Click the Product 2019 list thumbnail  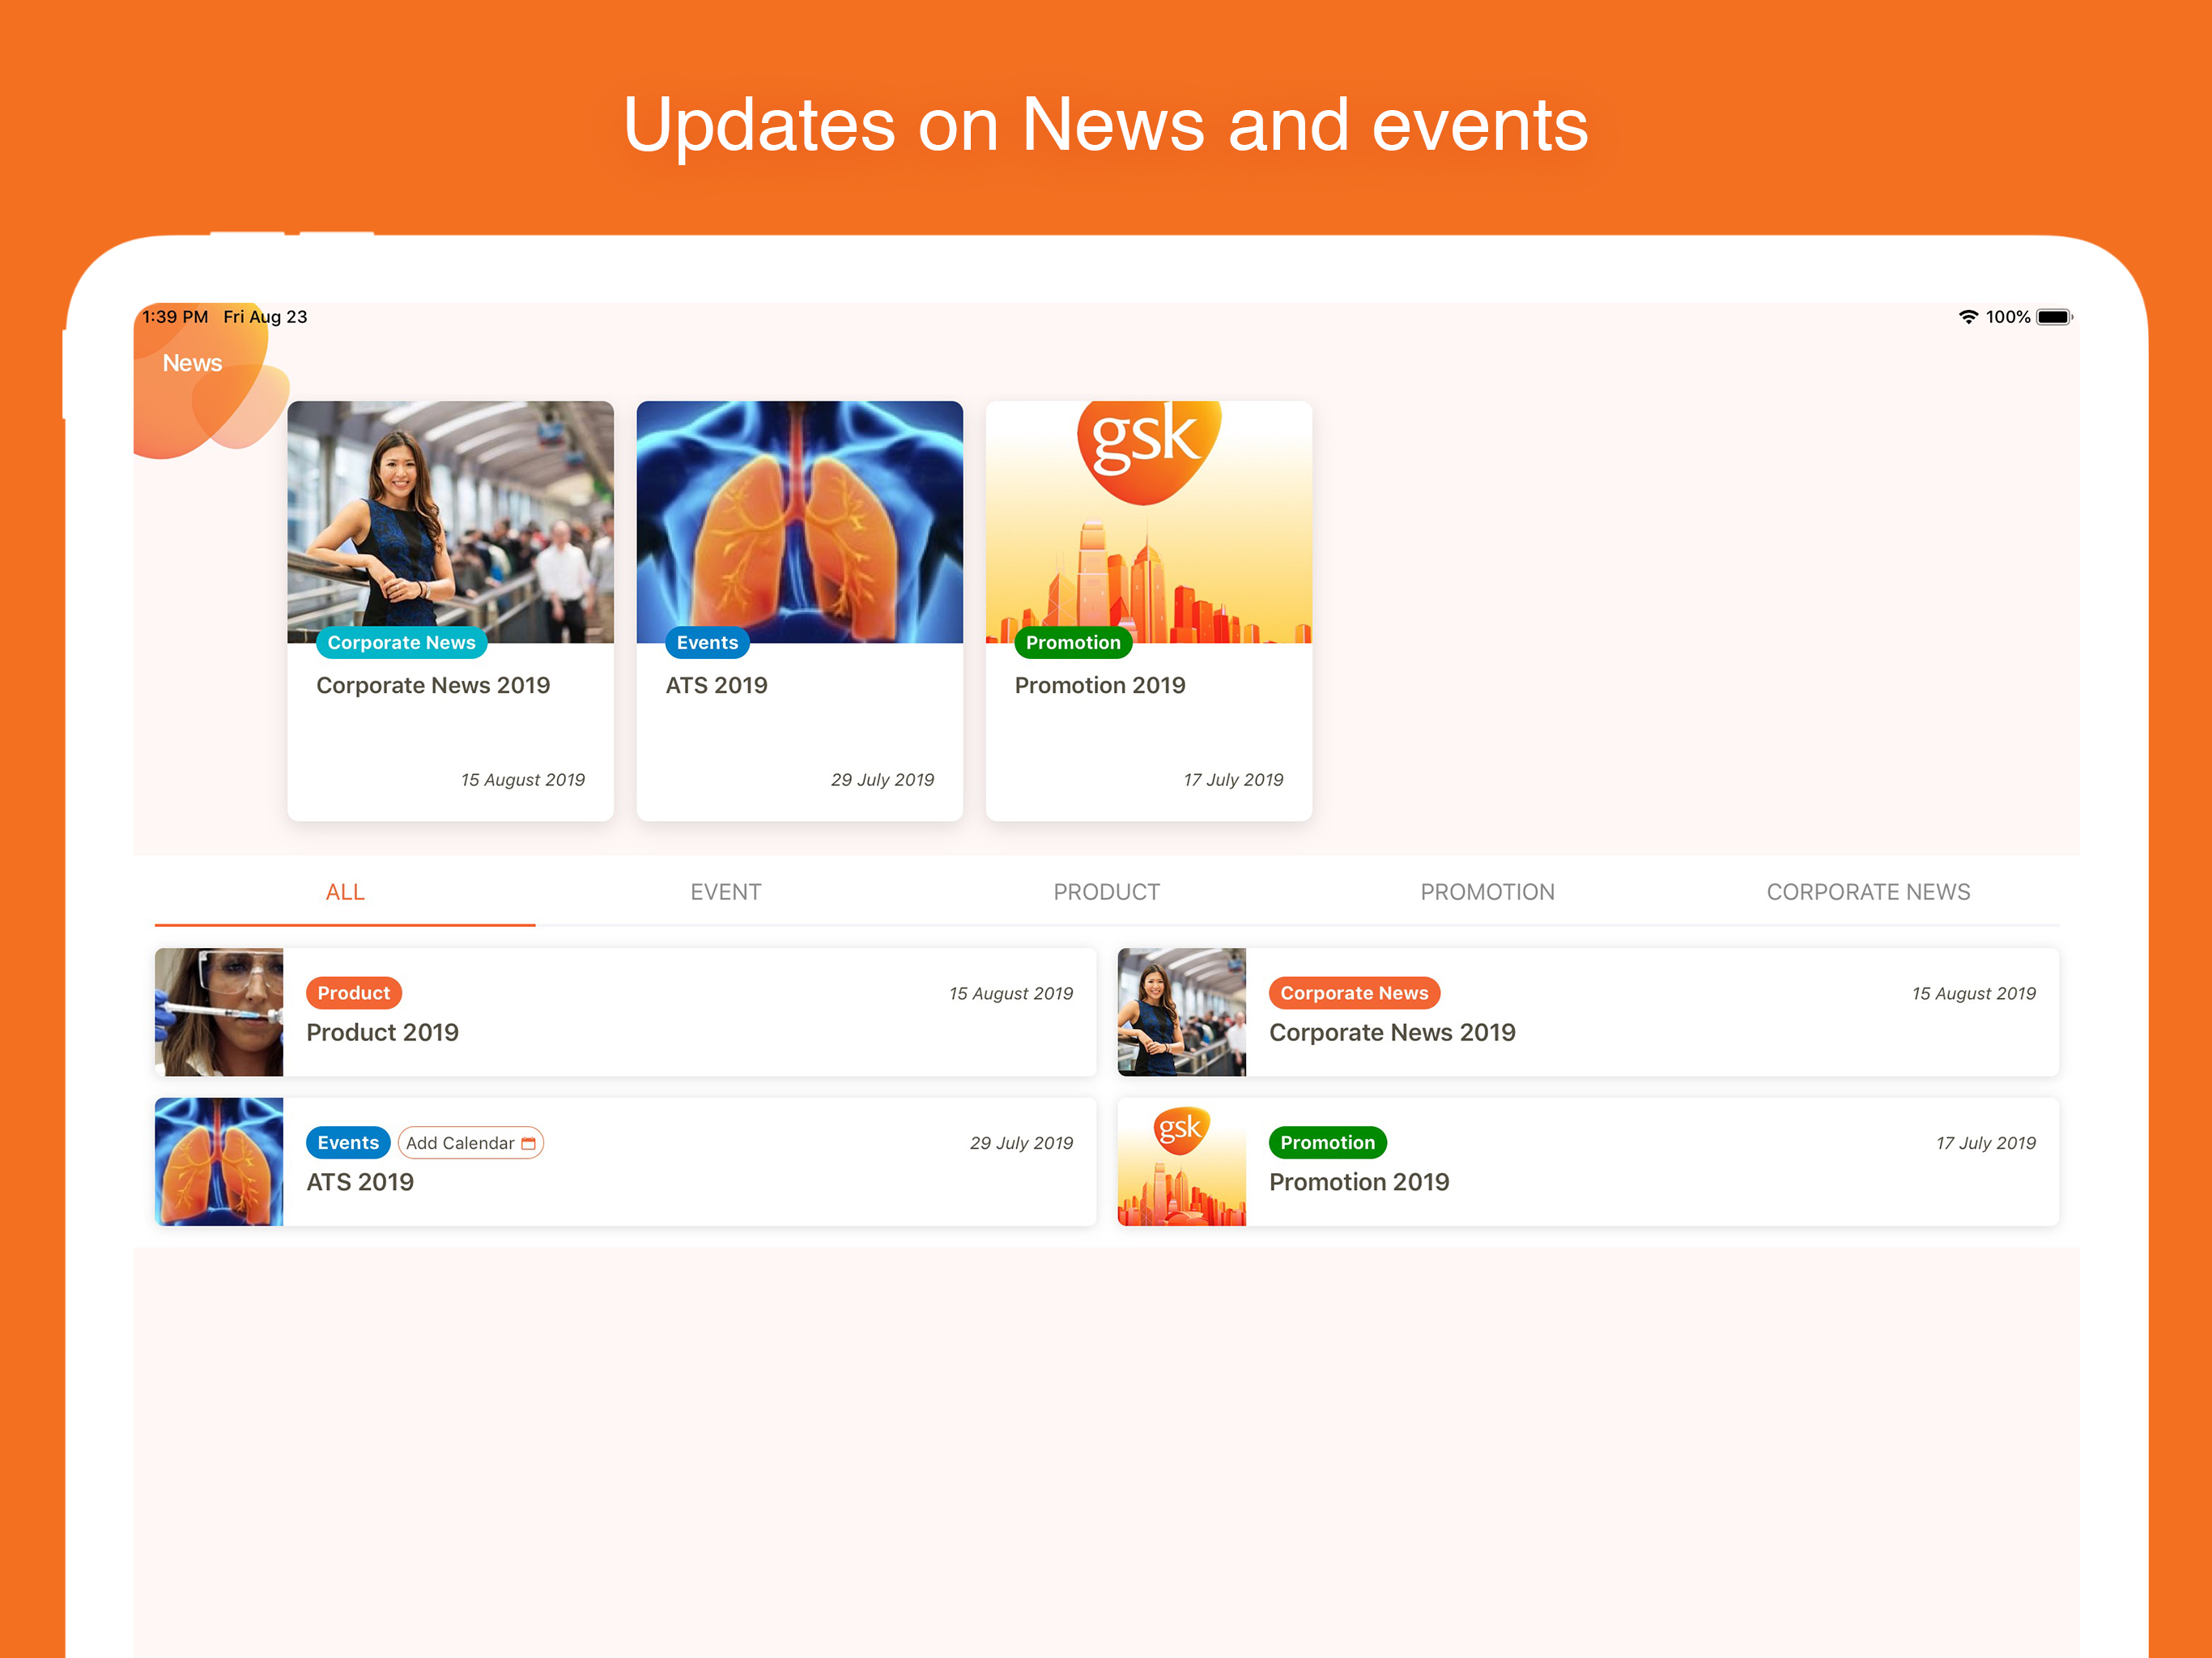219,1012
